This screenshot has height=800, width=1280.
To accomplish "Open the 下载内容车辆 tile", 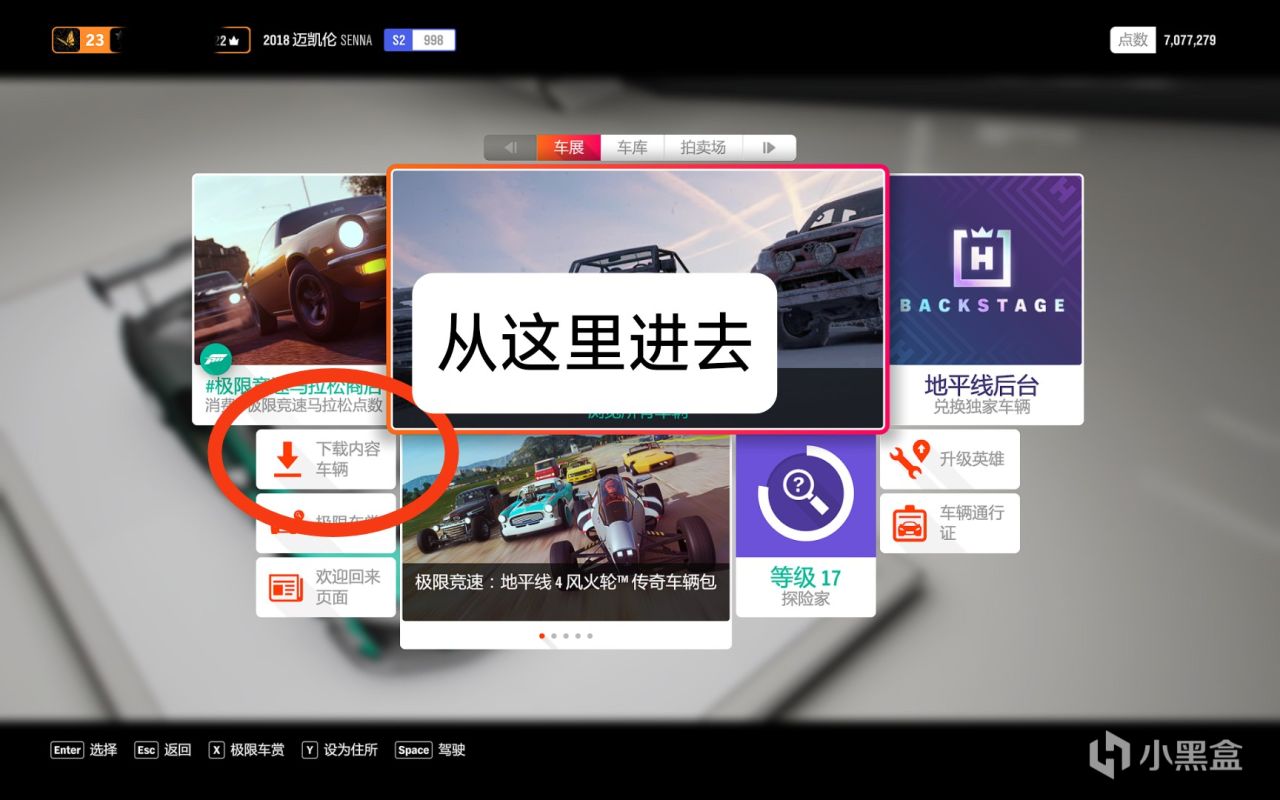I will point(326,459).
